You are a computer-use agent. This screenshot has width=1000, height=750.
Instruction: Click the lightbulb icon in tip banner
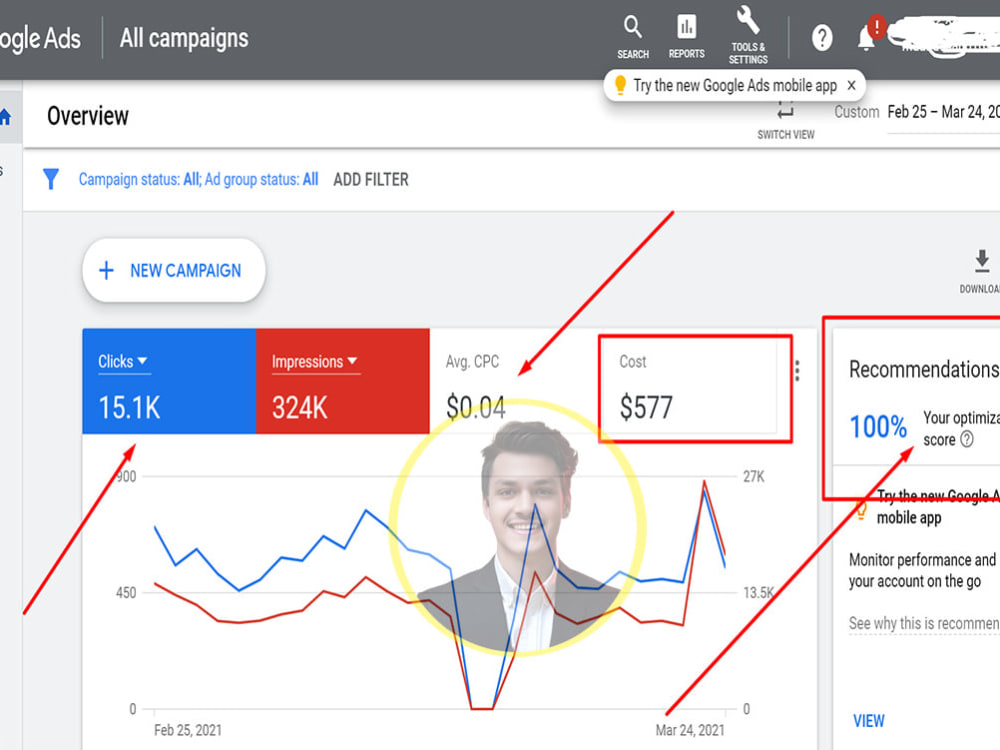619,85
